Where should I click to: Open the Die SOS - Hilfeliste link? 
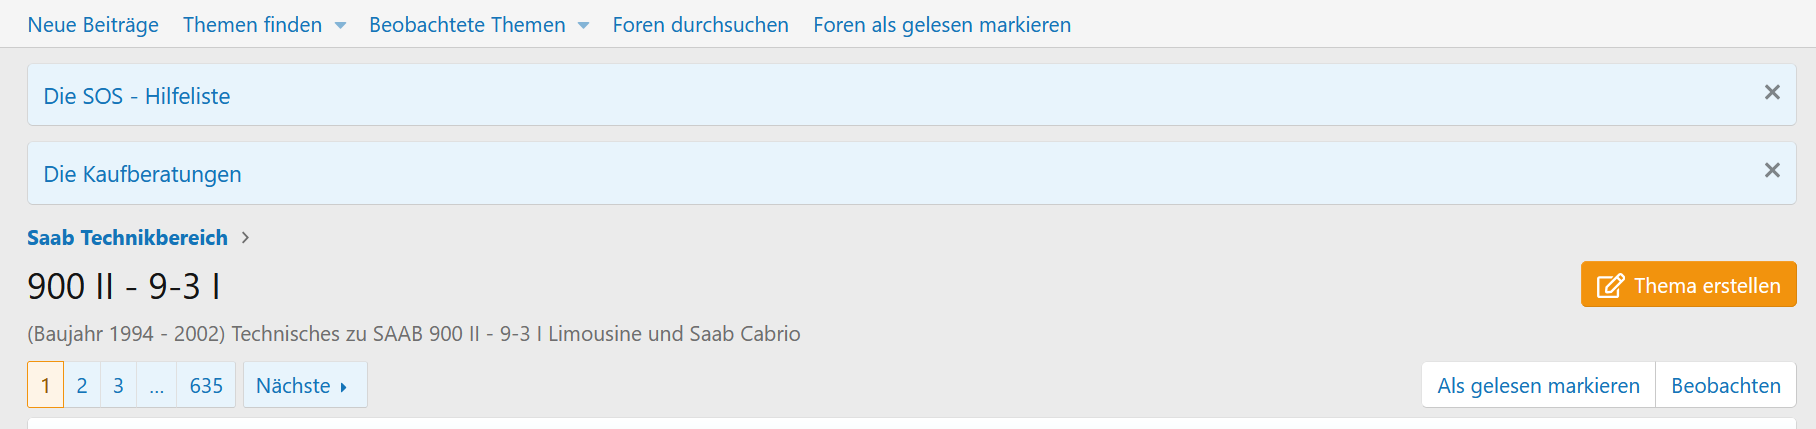tap(137, 96)
